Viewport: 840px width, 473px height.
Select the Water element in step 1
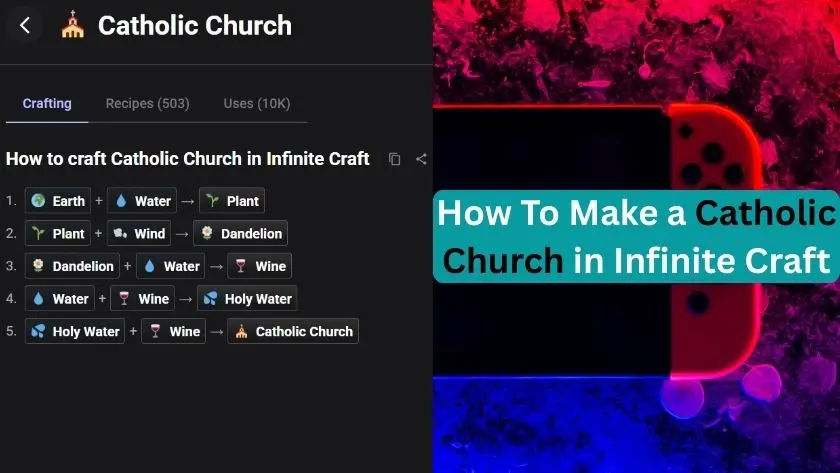point(142,201)
